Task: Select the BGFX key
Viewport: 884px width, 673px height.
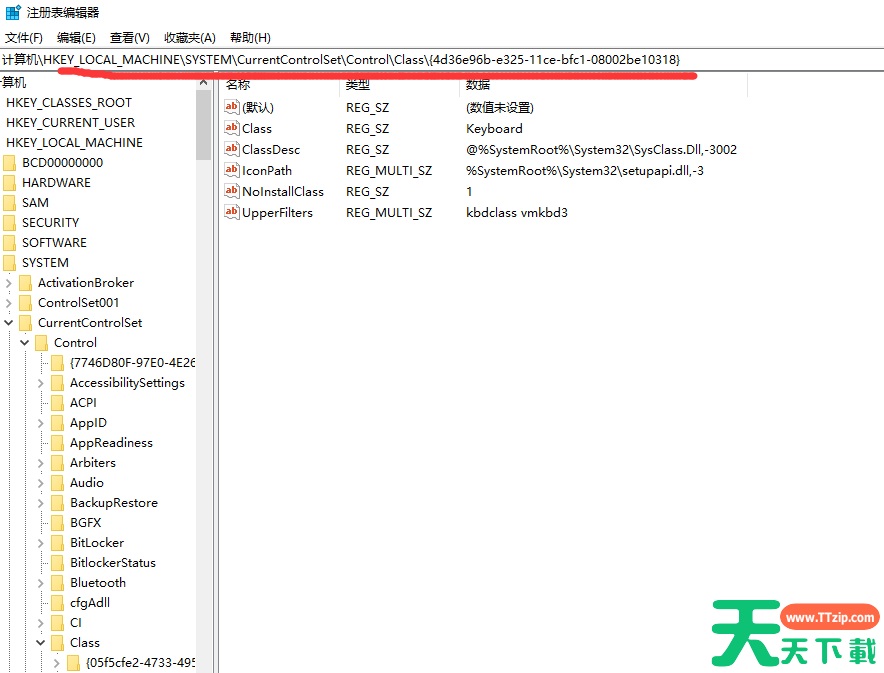Action: pos(85,523)
